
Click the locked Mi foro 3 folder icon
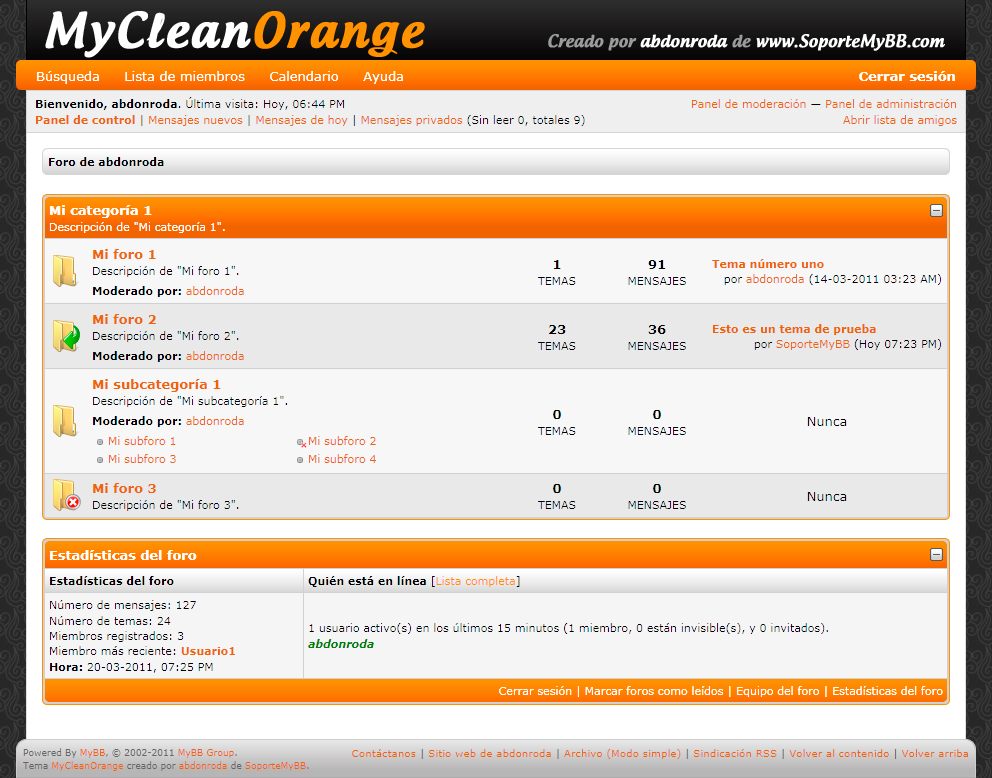pyautogui.click(x=66, y=496)
